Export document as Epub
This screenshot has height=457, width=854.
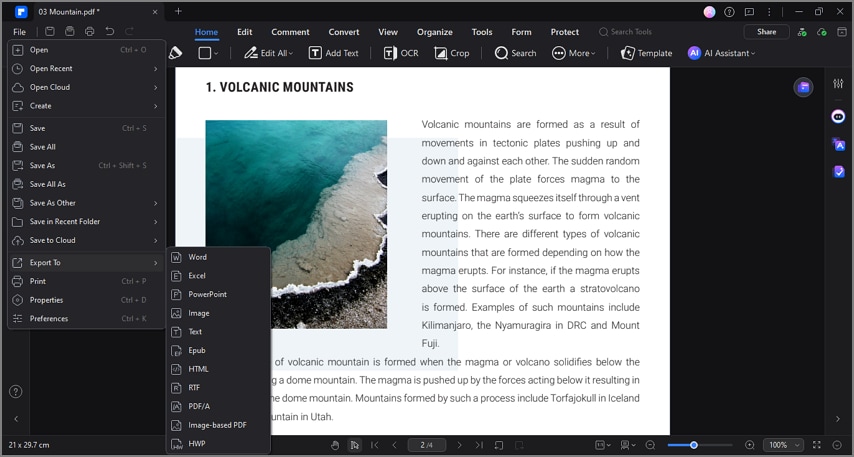pos(218,350)
